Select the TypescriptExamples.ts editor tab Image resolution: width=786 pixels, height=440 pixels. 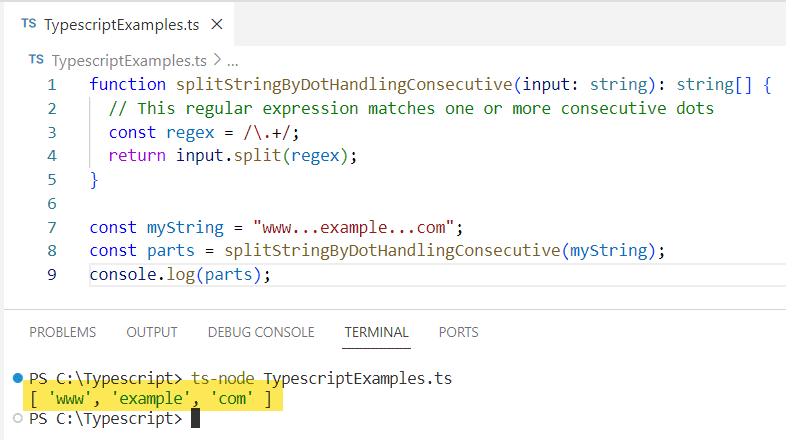[119, 24]
